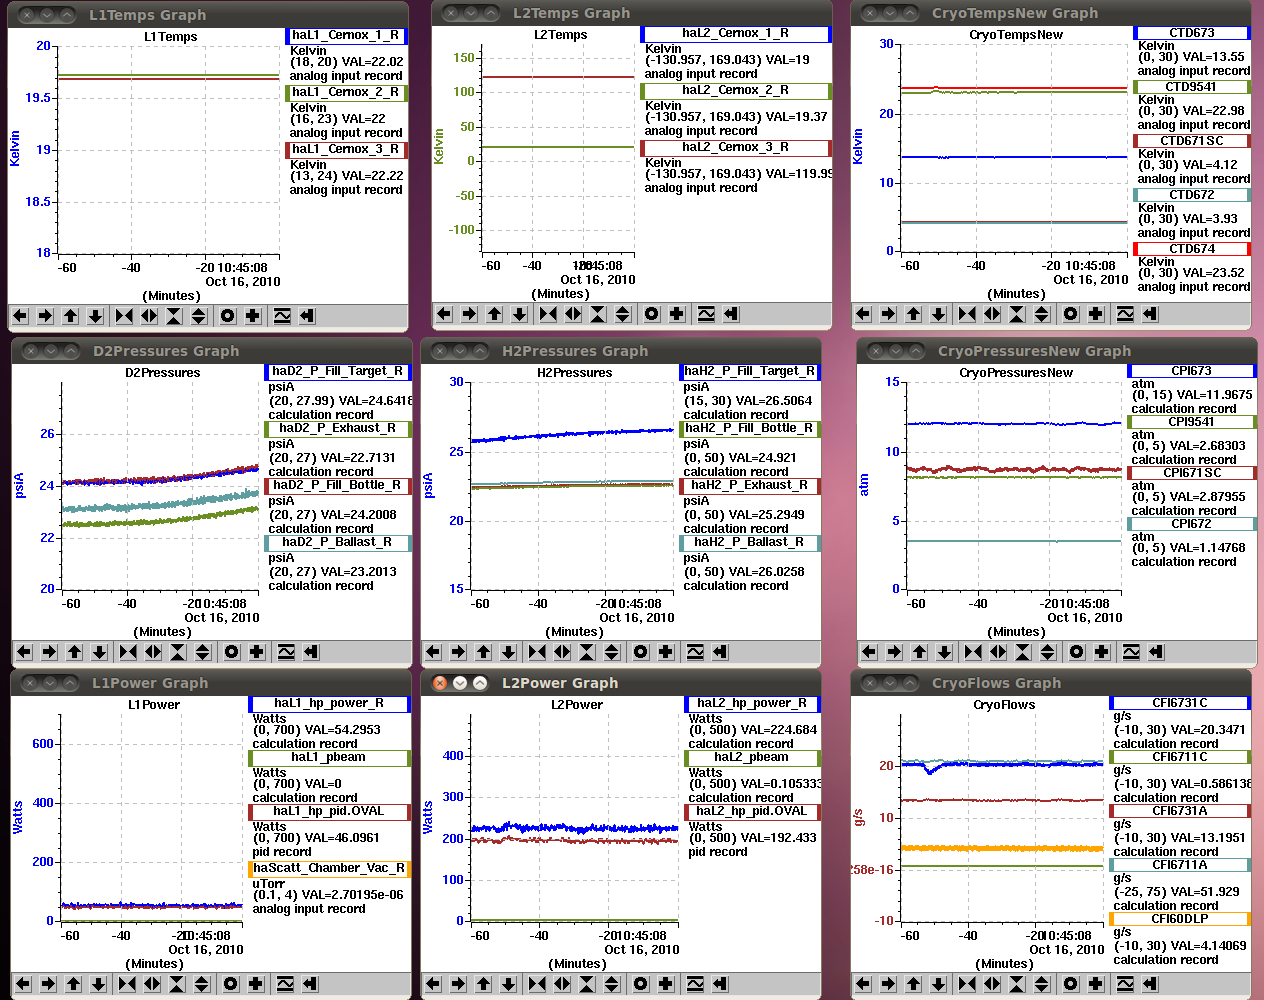Pan down in L1Power Graph toolbar

[98, 984]
